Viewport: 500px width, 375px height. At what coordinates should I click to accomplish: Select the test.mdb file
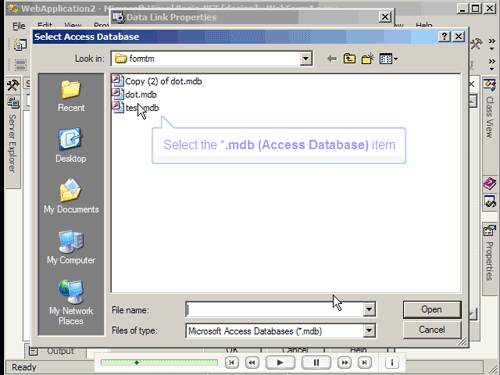click(x=136, y=108)
